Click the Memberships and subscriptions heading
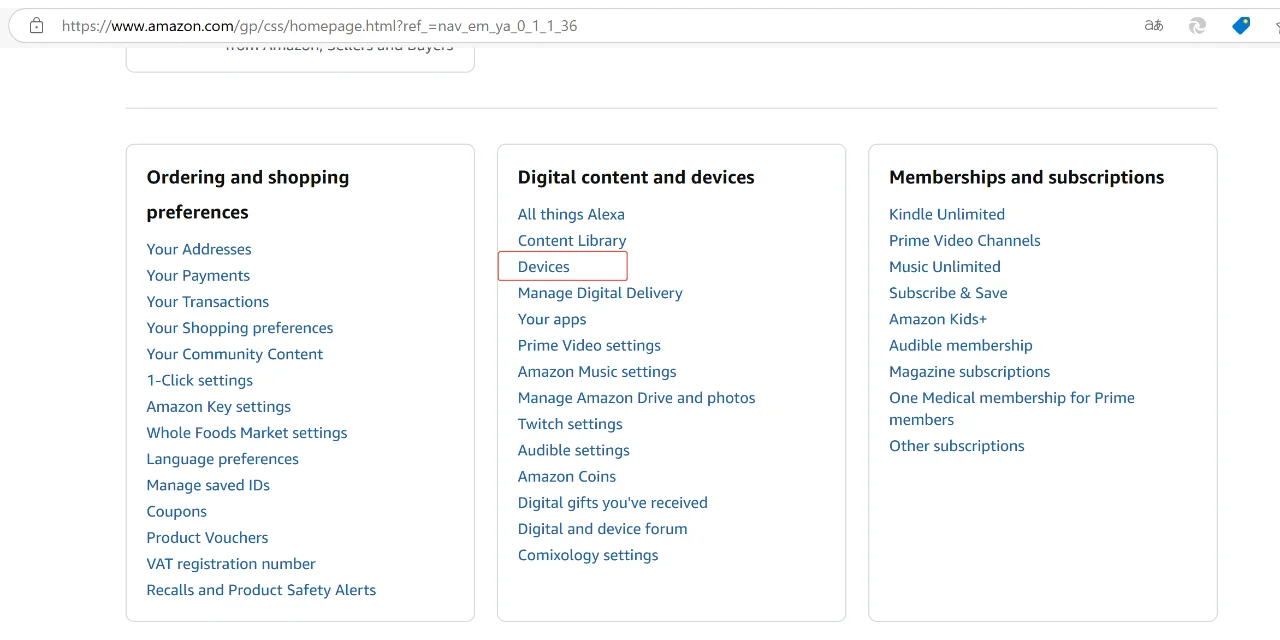The image size is (1280, 640). (x=1027, y=177)
